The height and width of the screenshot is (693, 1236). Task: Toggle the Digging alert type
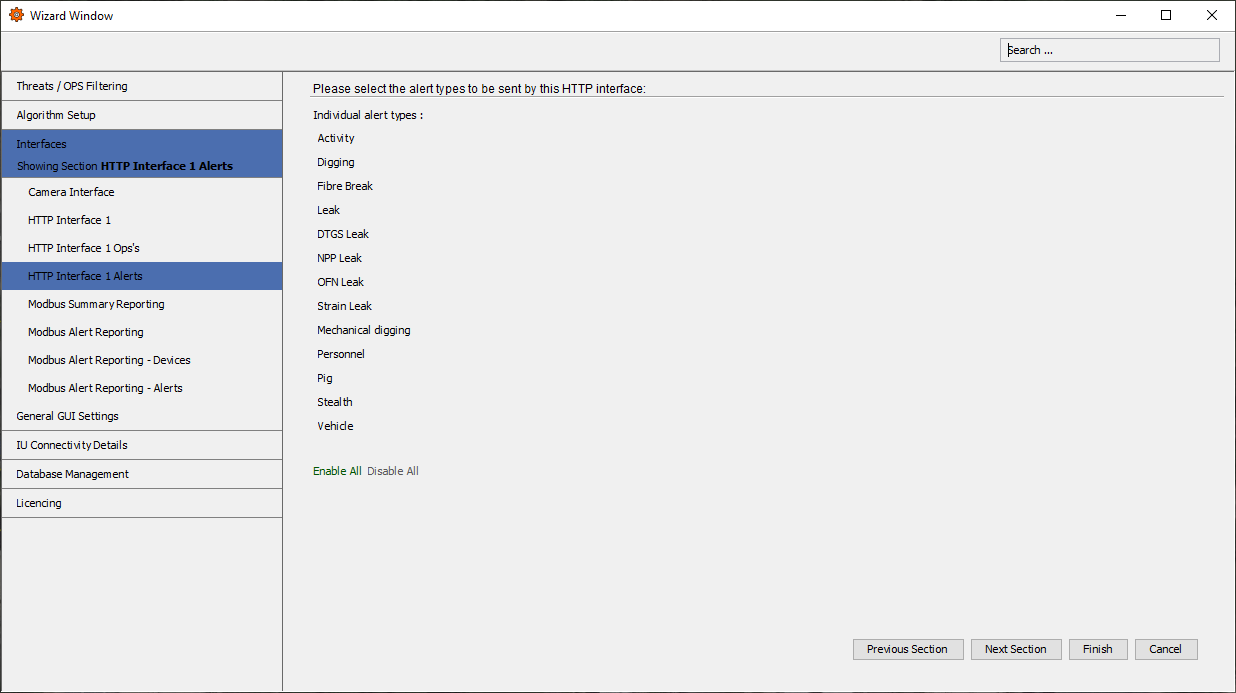click(335, 162)
